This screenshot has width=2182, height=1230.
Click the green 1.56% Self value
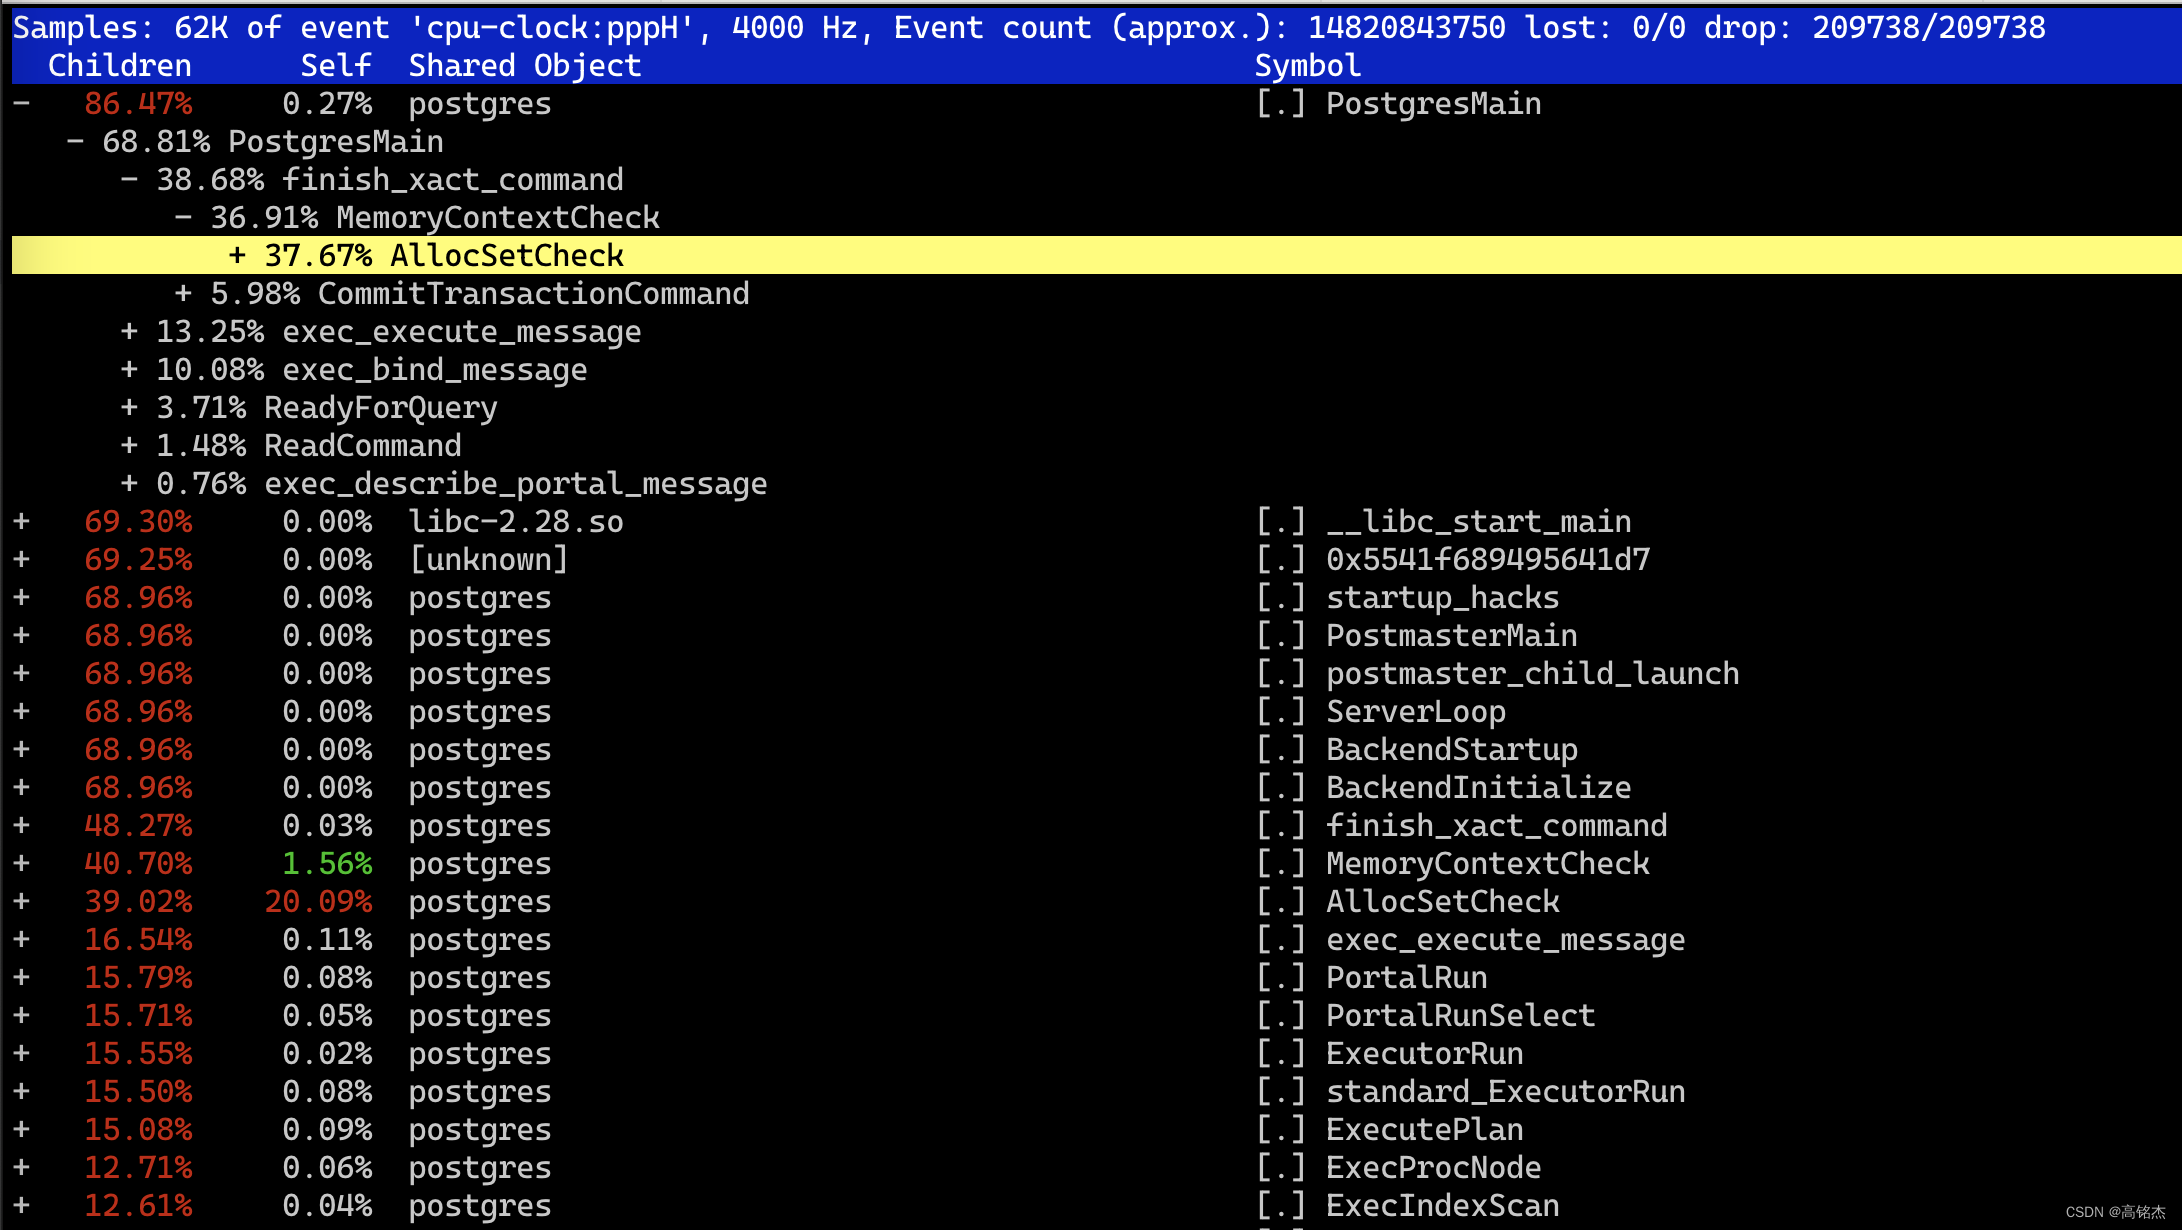(327, 864)
